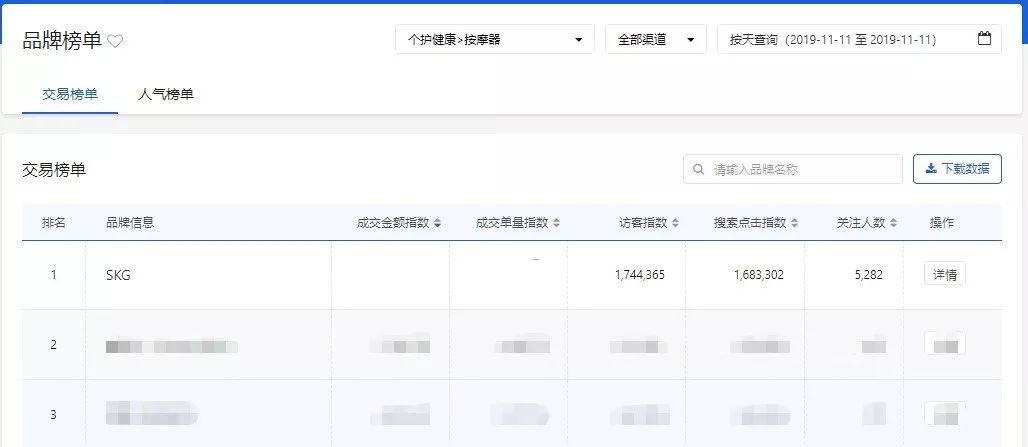This screenshot has width=1028, height=447.
Task: Sort by 成交单量指数 sort arrows
Action: pyautogui.click(x=556, y=223)
